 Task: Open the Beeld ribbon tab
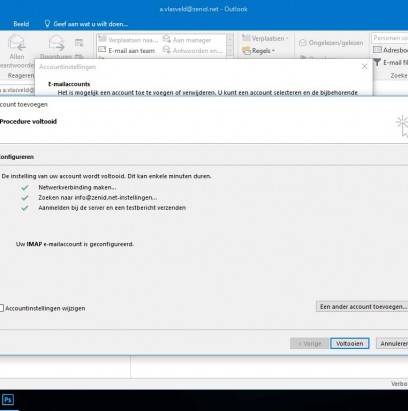pos(21,24)
